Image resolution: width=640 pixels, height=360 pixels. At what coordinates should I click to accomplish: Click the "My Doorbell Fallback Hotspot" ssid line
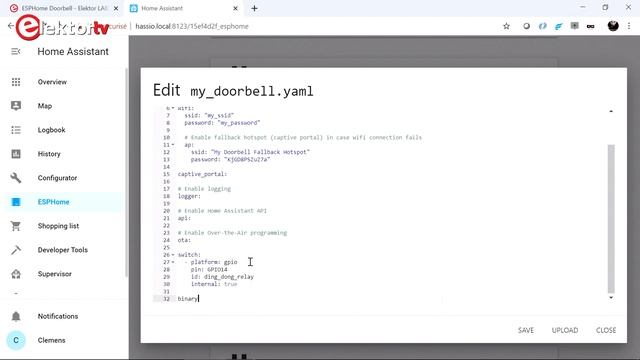tap(250, 152)
